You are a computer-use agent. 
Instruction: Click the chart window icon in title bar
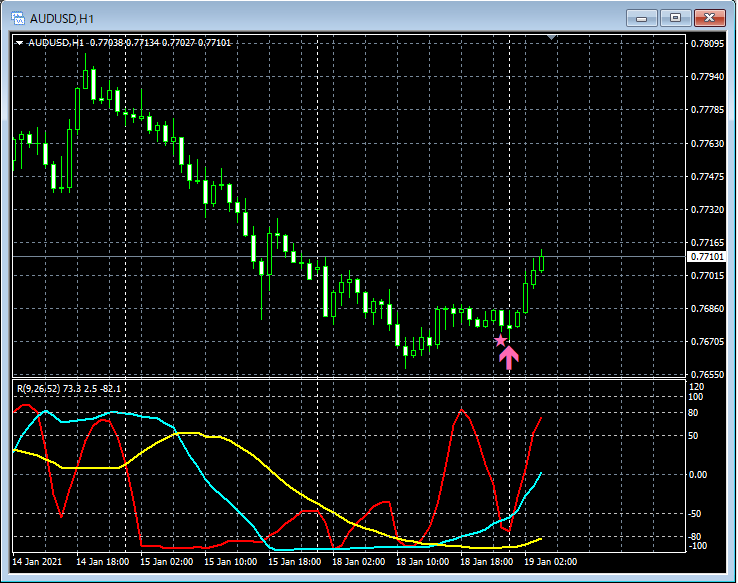[x=16, y=18]
